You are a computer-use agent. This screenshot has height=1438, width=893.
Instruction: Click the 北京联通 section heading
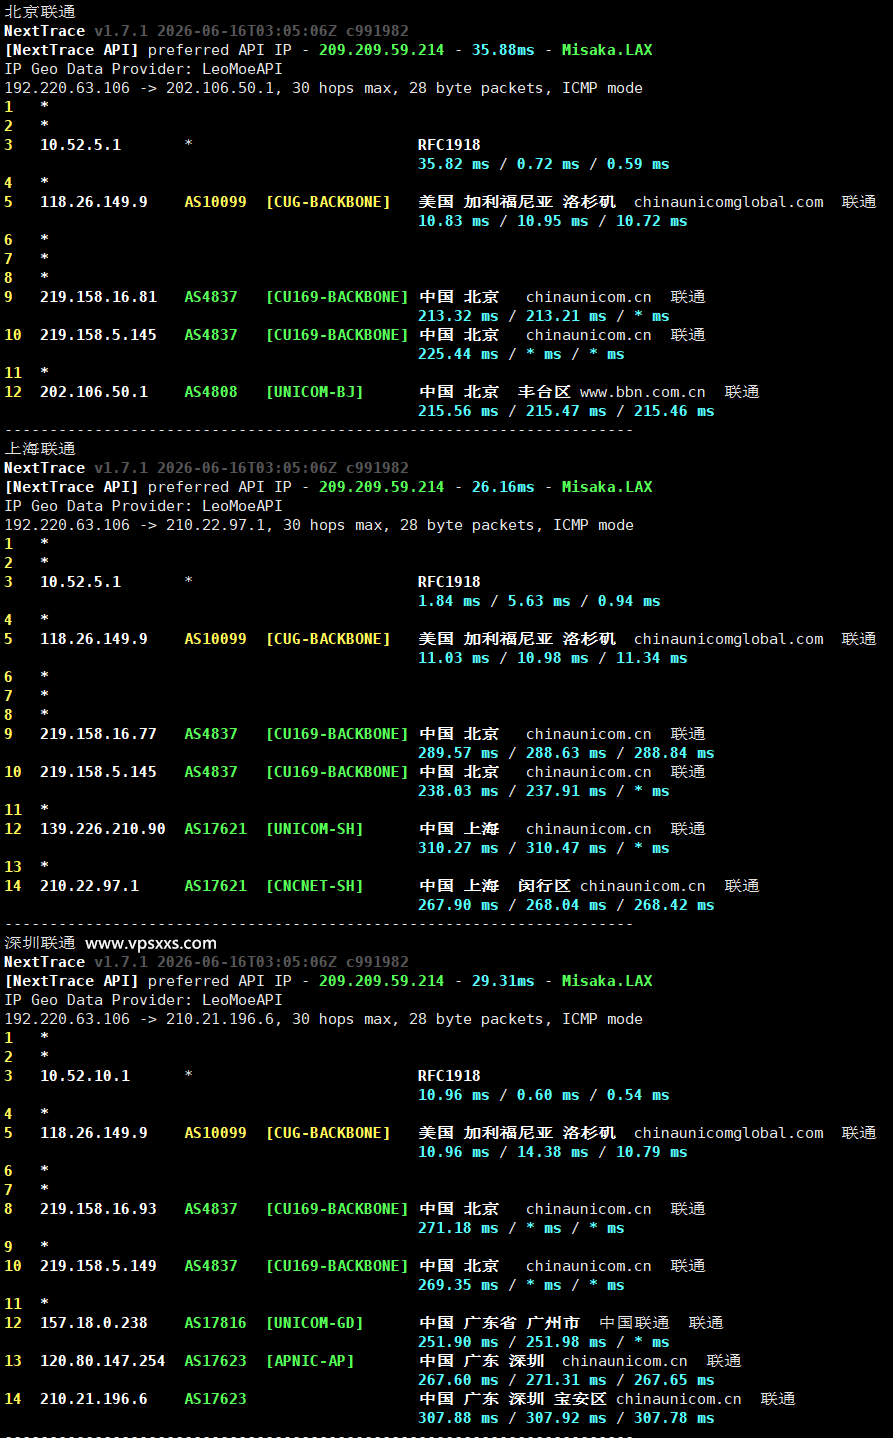coord(40,12)
